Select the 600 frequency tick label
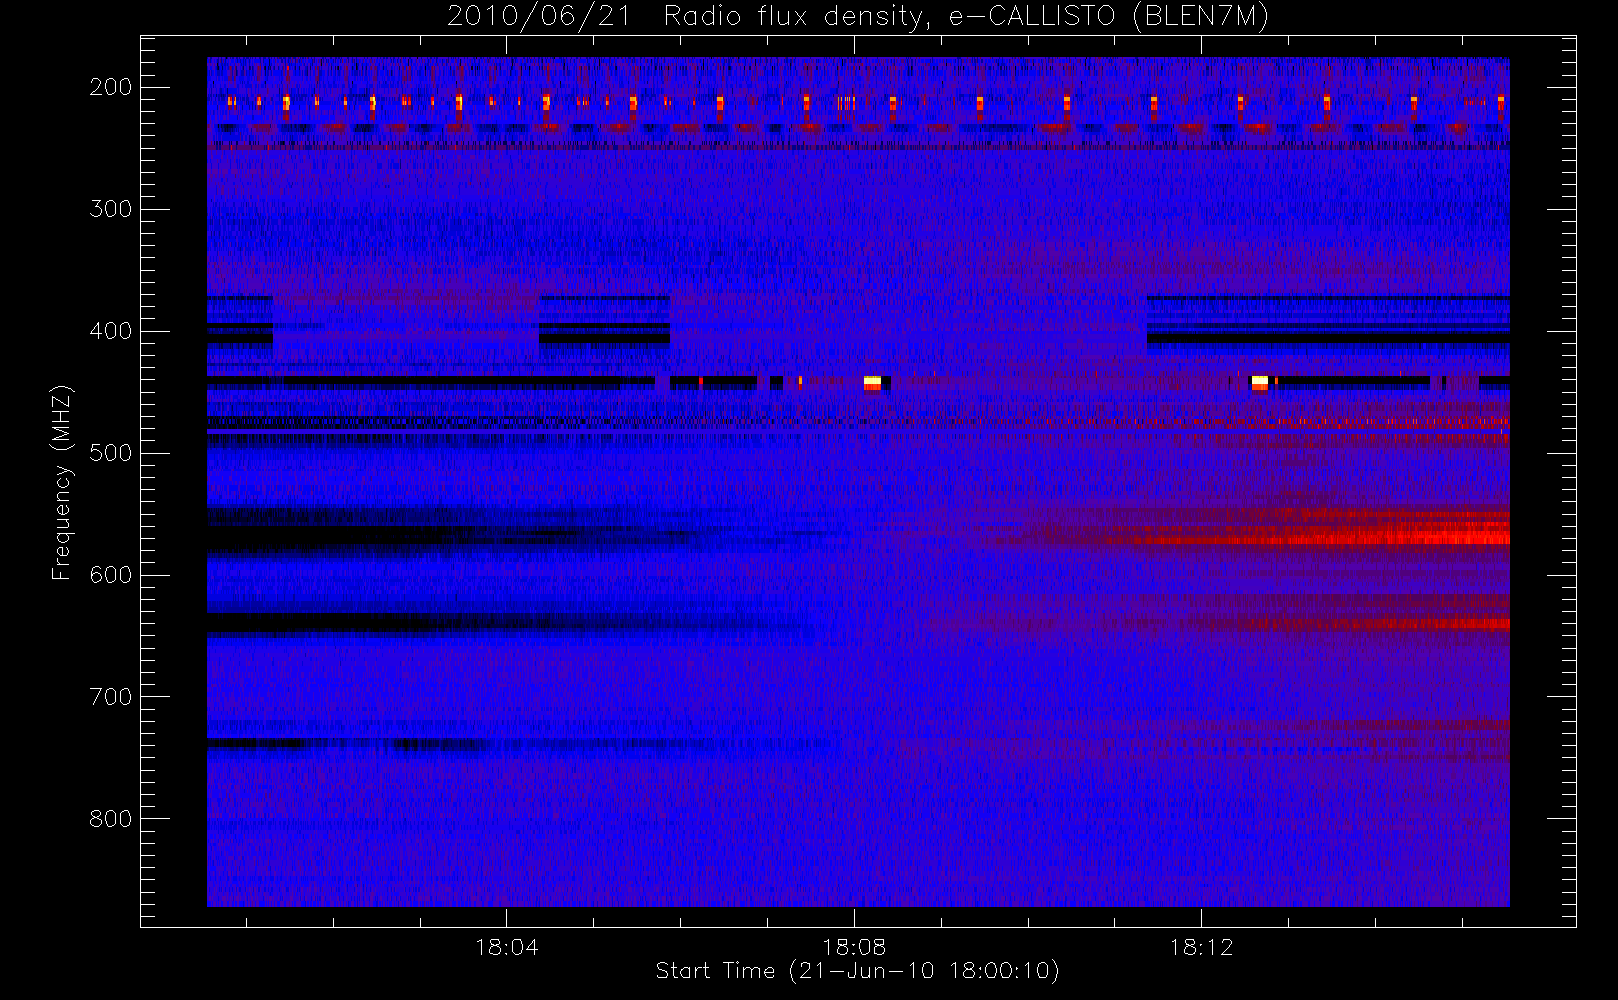The image size is (1618, 1000). tap(110, 575)
